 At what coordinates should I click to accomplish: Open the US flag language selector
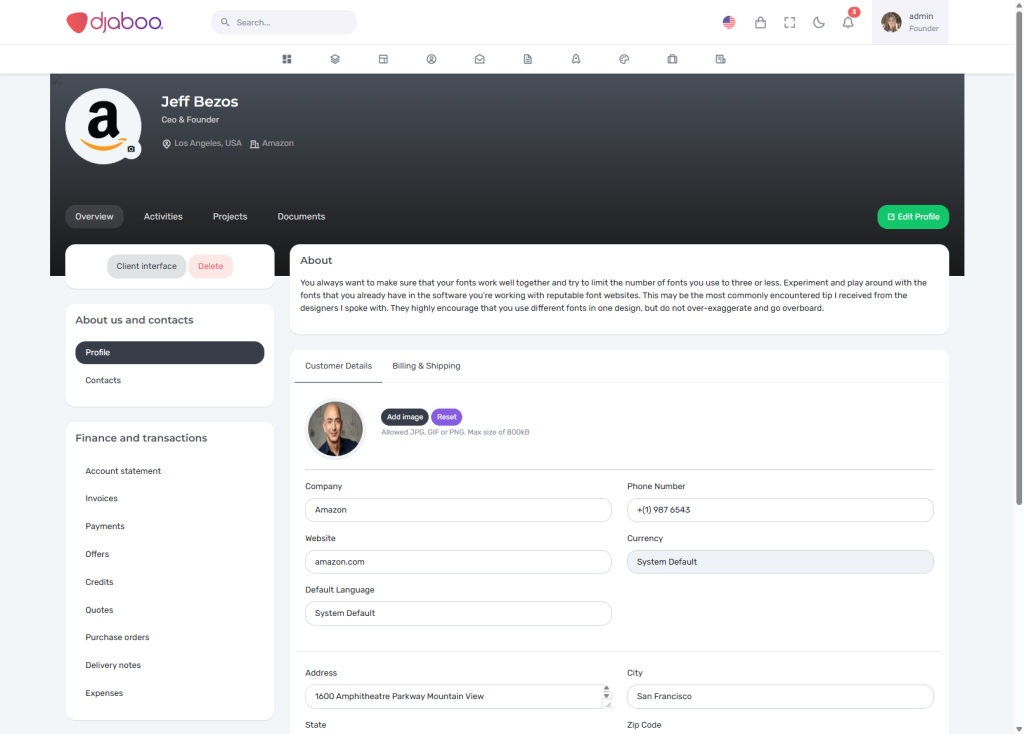pyautogui.click(x=729, y=22)
